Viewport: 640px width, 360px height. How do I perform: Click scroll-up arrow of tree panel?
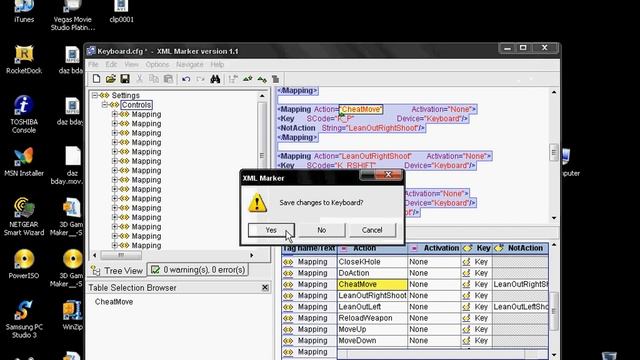click(x=262, y=96)
